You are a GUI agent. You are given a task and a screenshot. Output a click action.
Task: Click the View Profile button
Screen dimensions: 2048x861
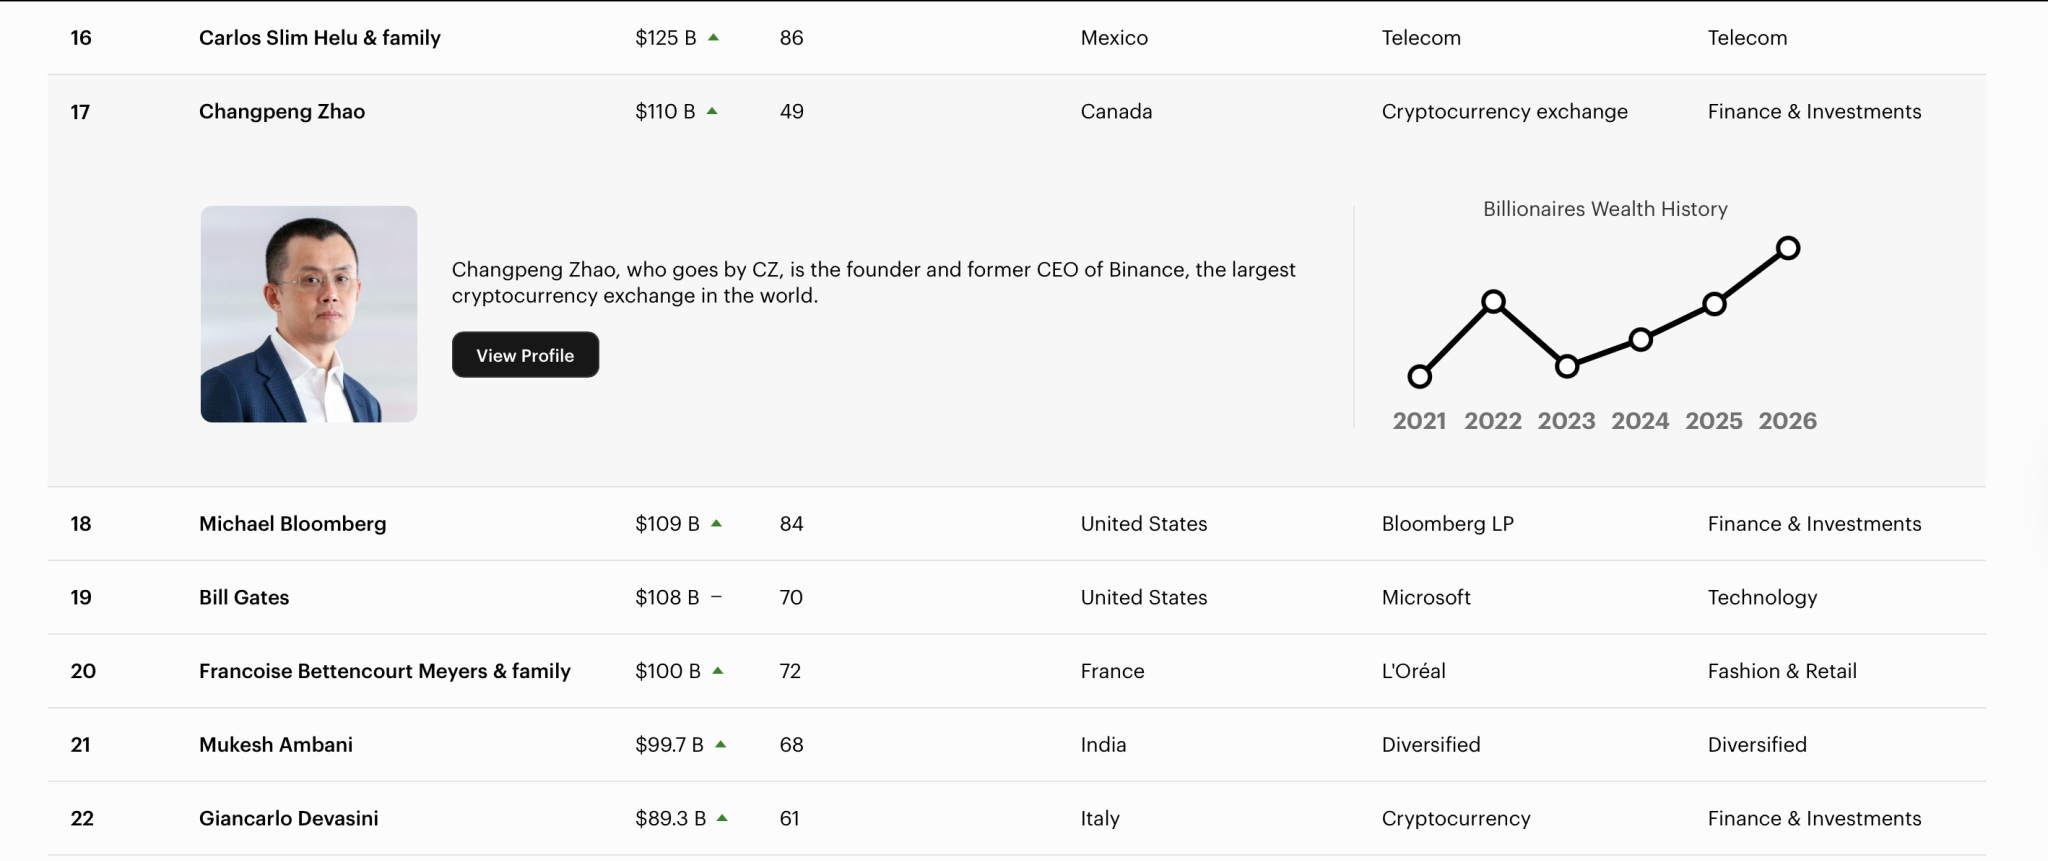tap(524, 354)
